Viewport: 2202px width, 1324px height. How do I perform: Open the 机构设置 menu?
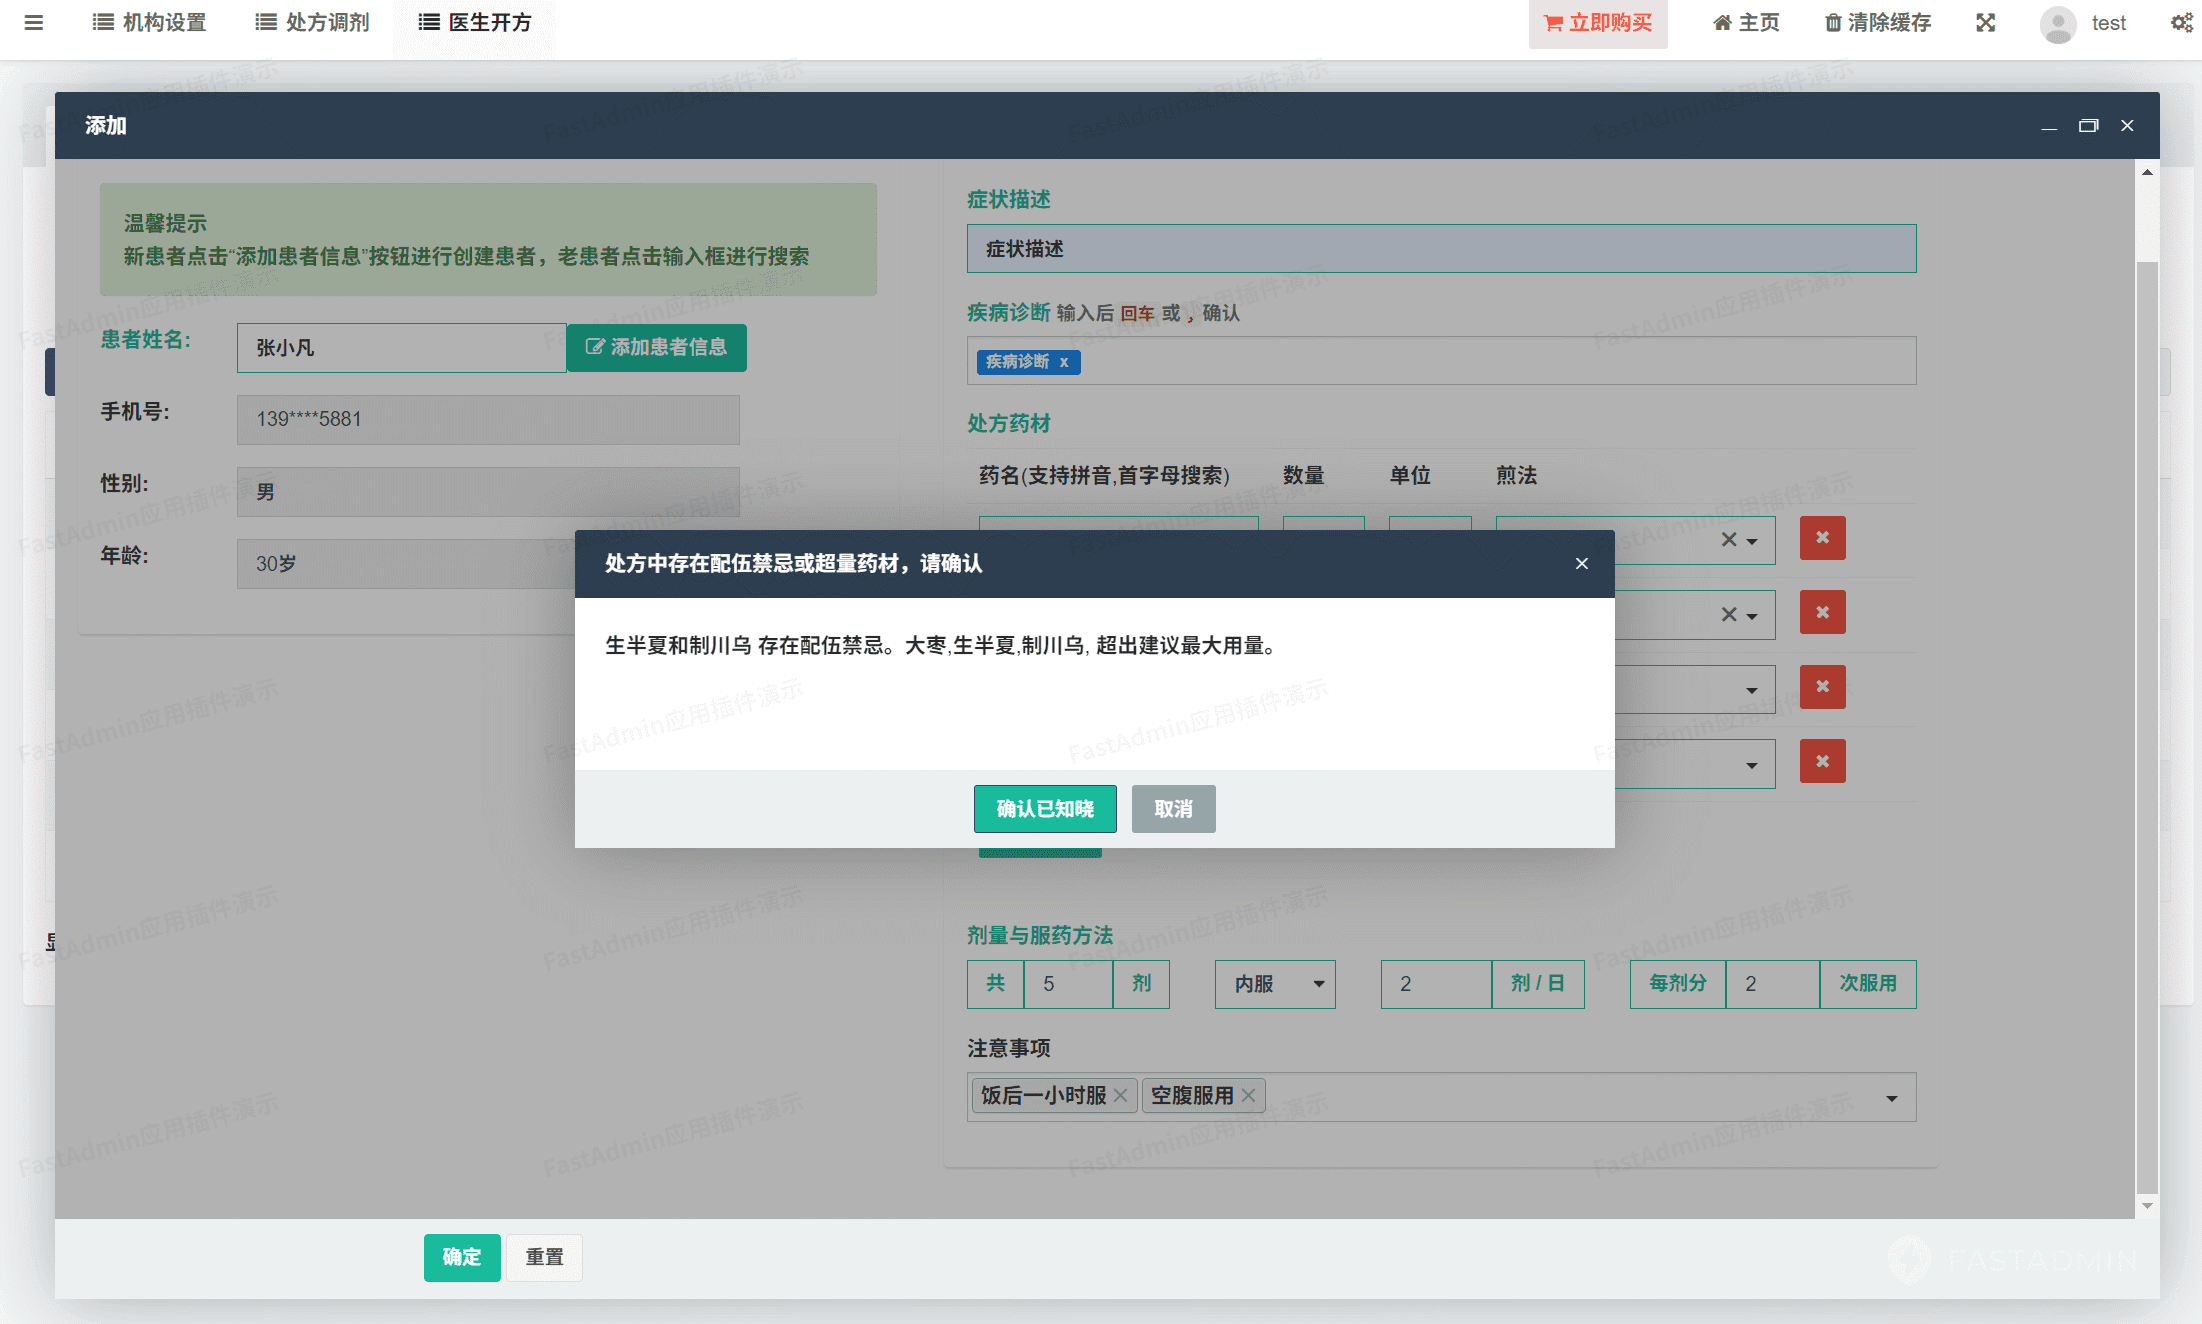tap(150, 22)
